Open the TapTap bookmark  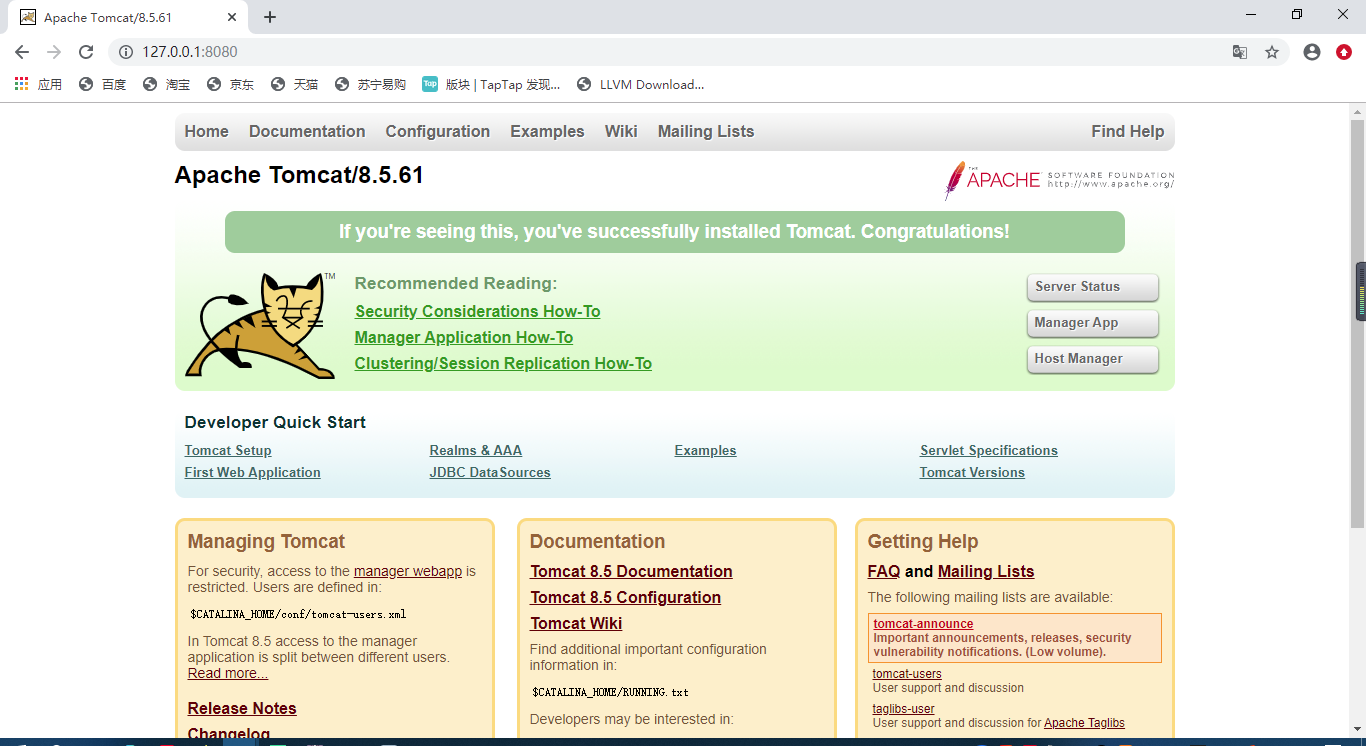(x=491, y=85)
